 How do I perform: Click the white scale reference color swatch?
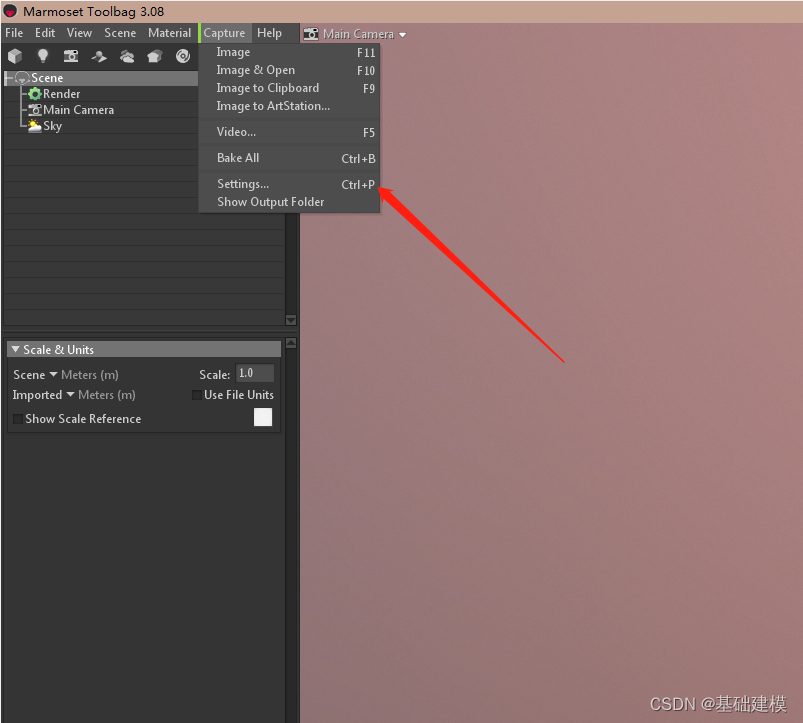tap(263, 417)
